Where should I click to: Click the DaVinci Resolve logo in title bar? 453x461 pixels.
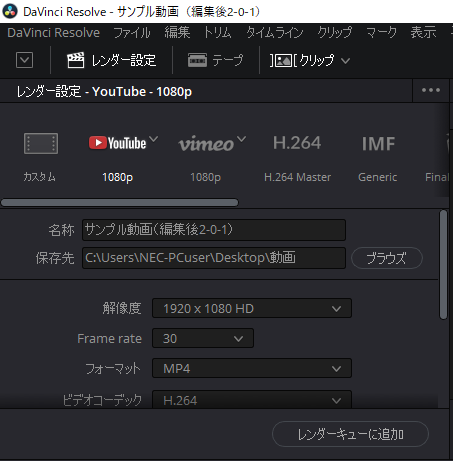click(10, 11)
